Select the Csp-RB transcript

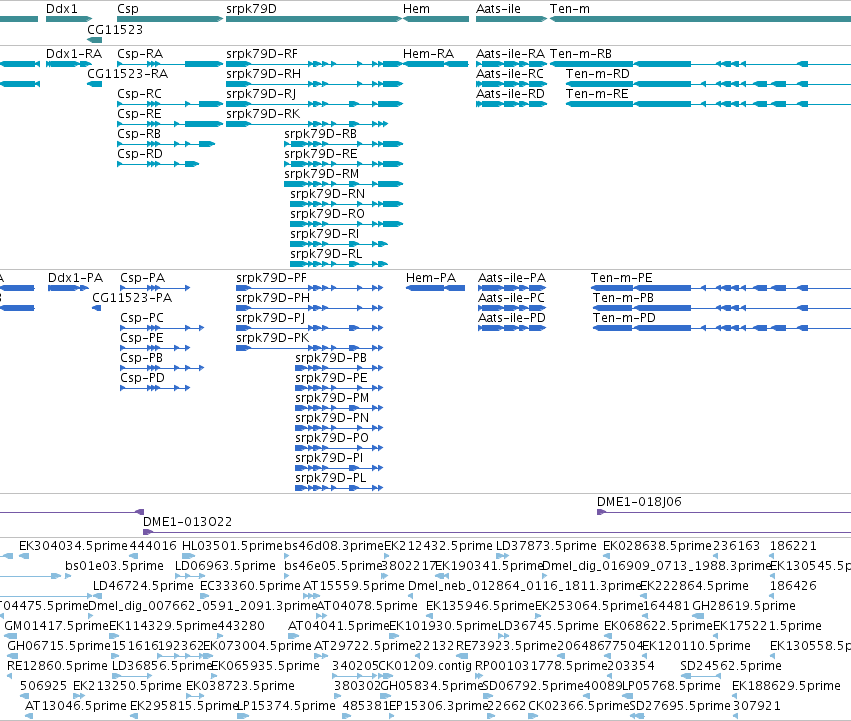(x=166, y=144)
